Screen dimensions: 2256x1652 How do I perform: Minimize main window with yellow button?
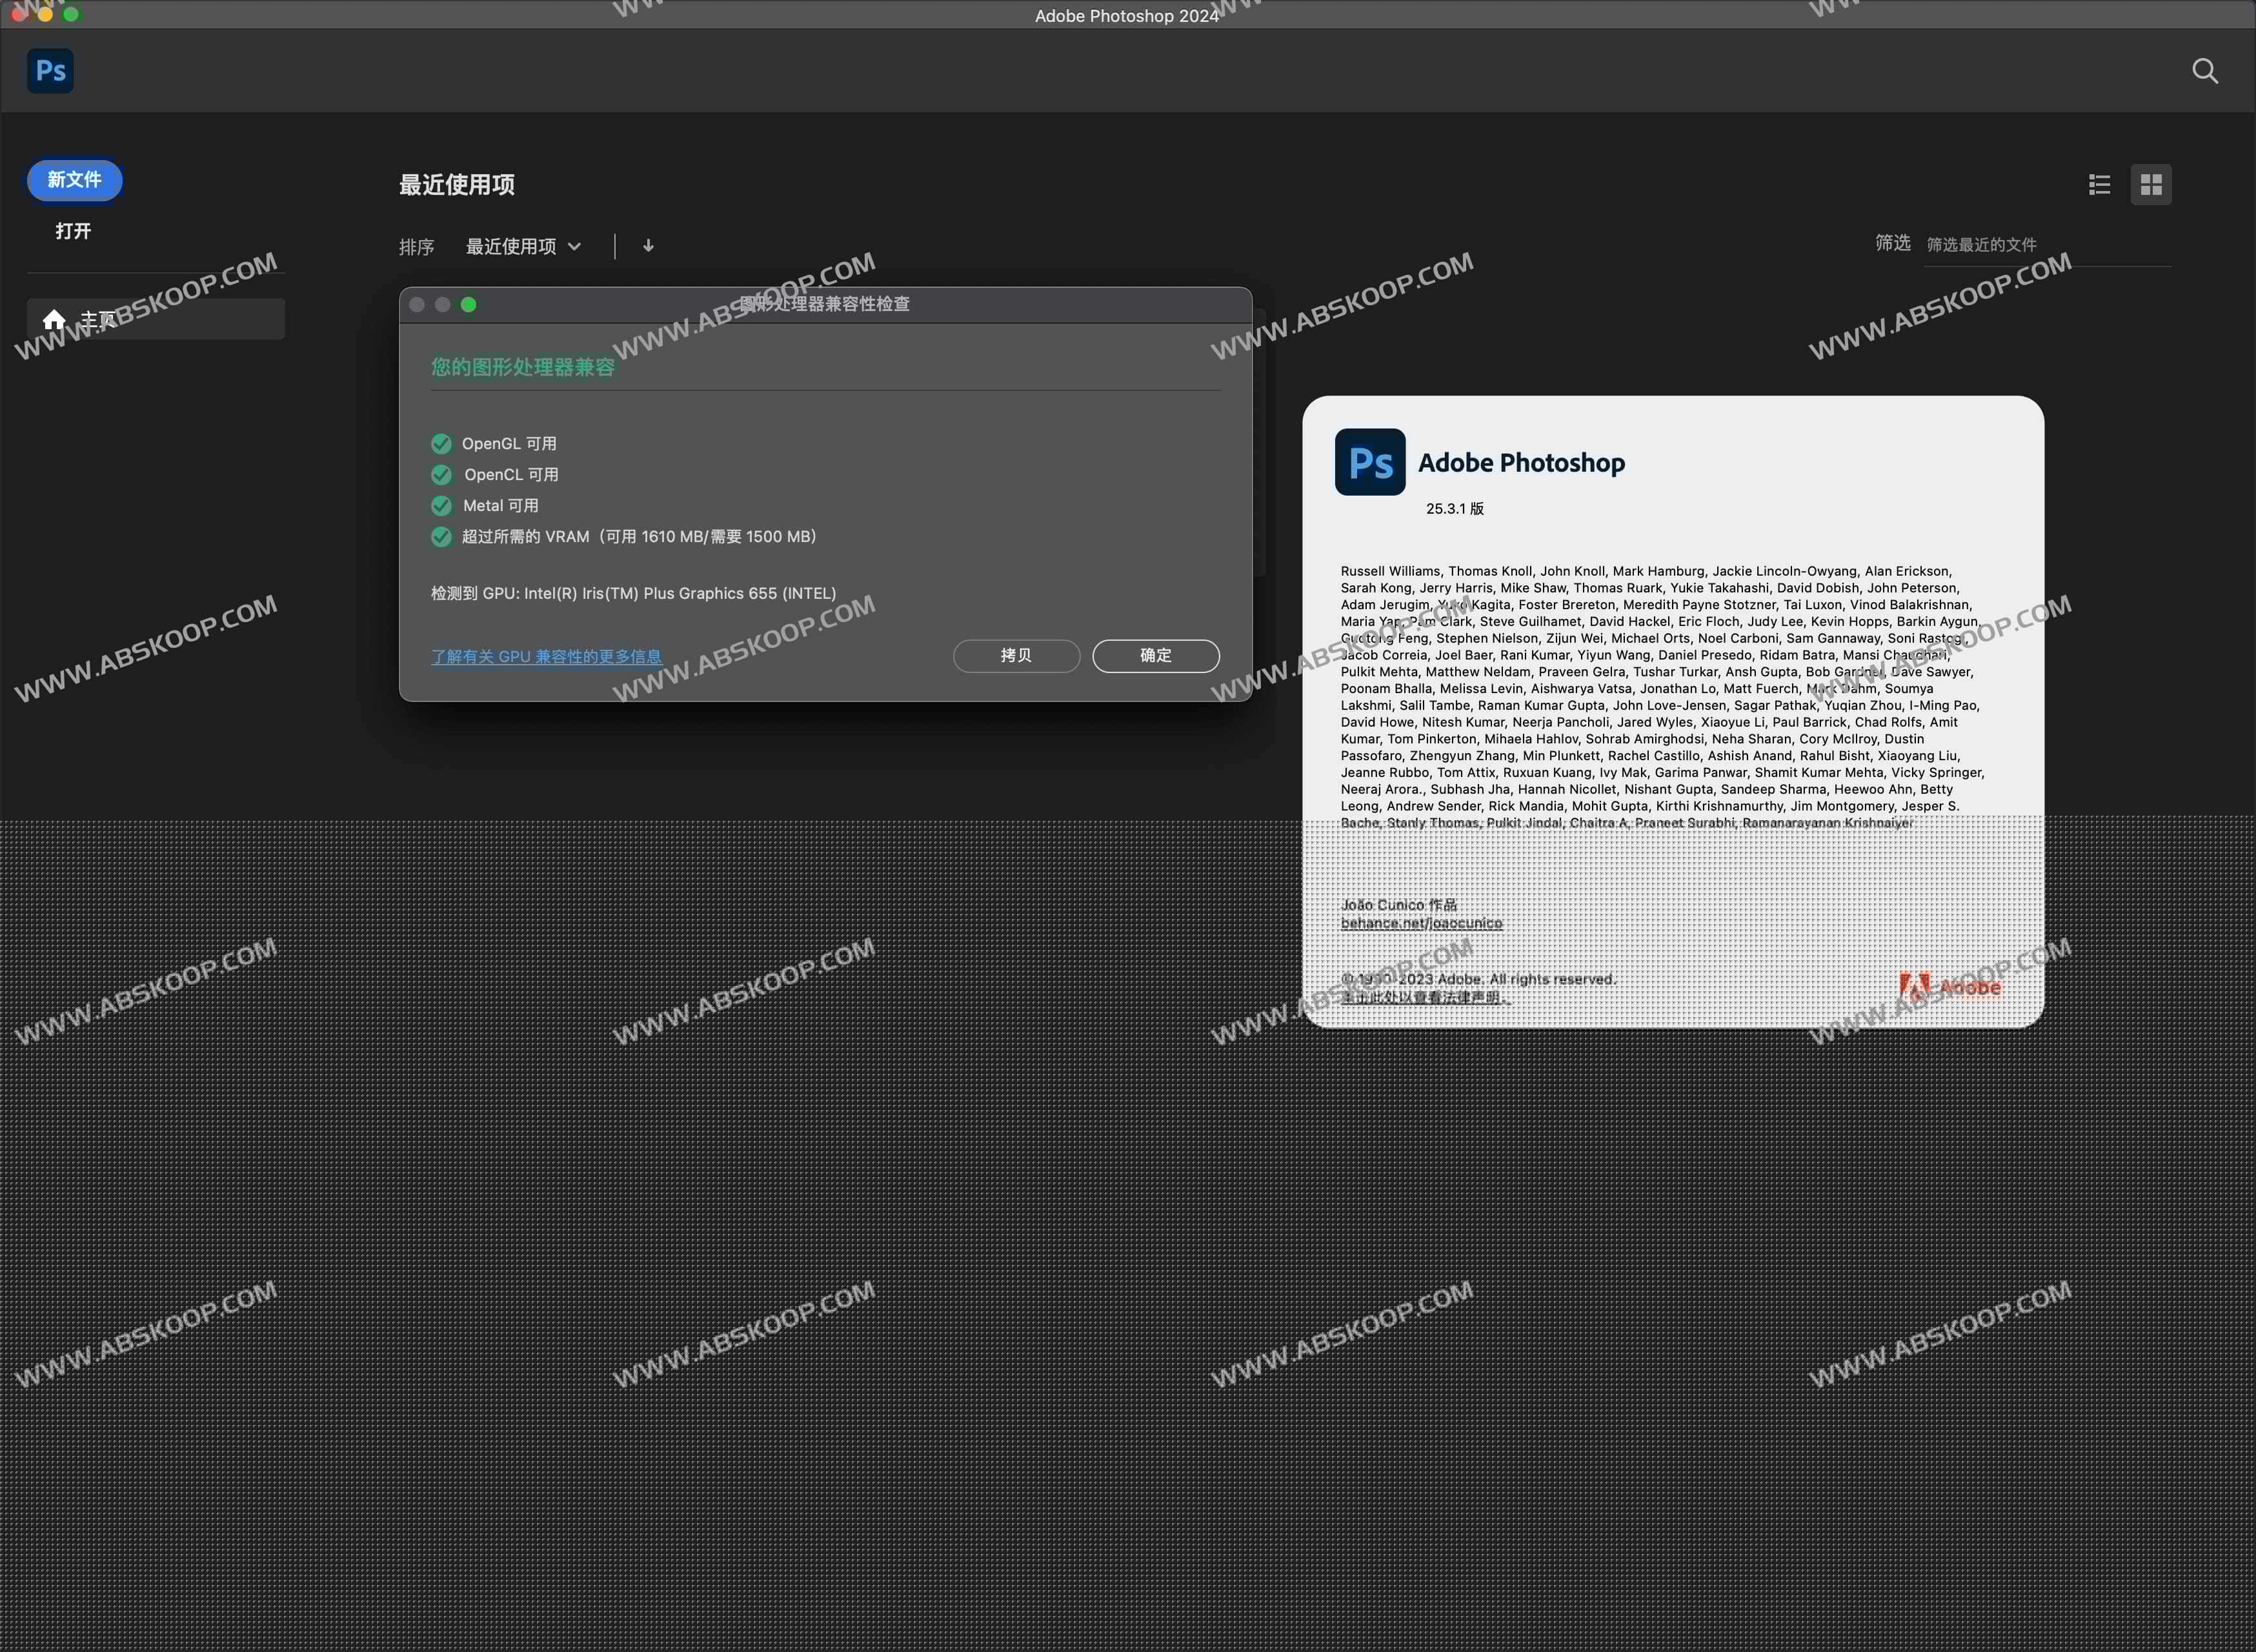click(x=45, y=14)
